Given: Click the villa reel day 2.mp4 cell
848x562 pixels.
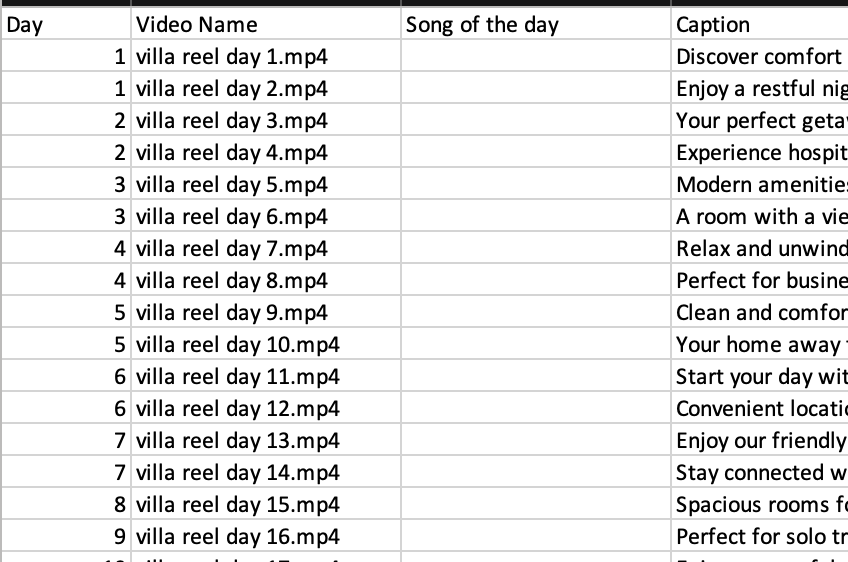Looking at the screenshot, I should (266, 89).
